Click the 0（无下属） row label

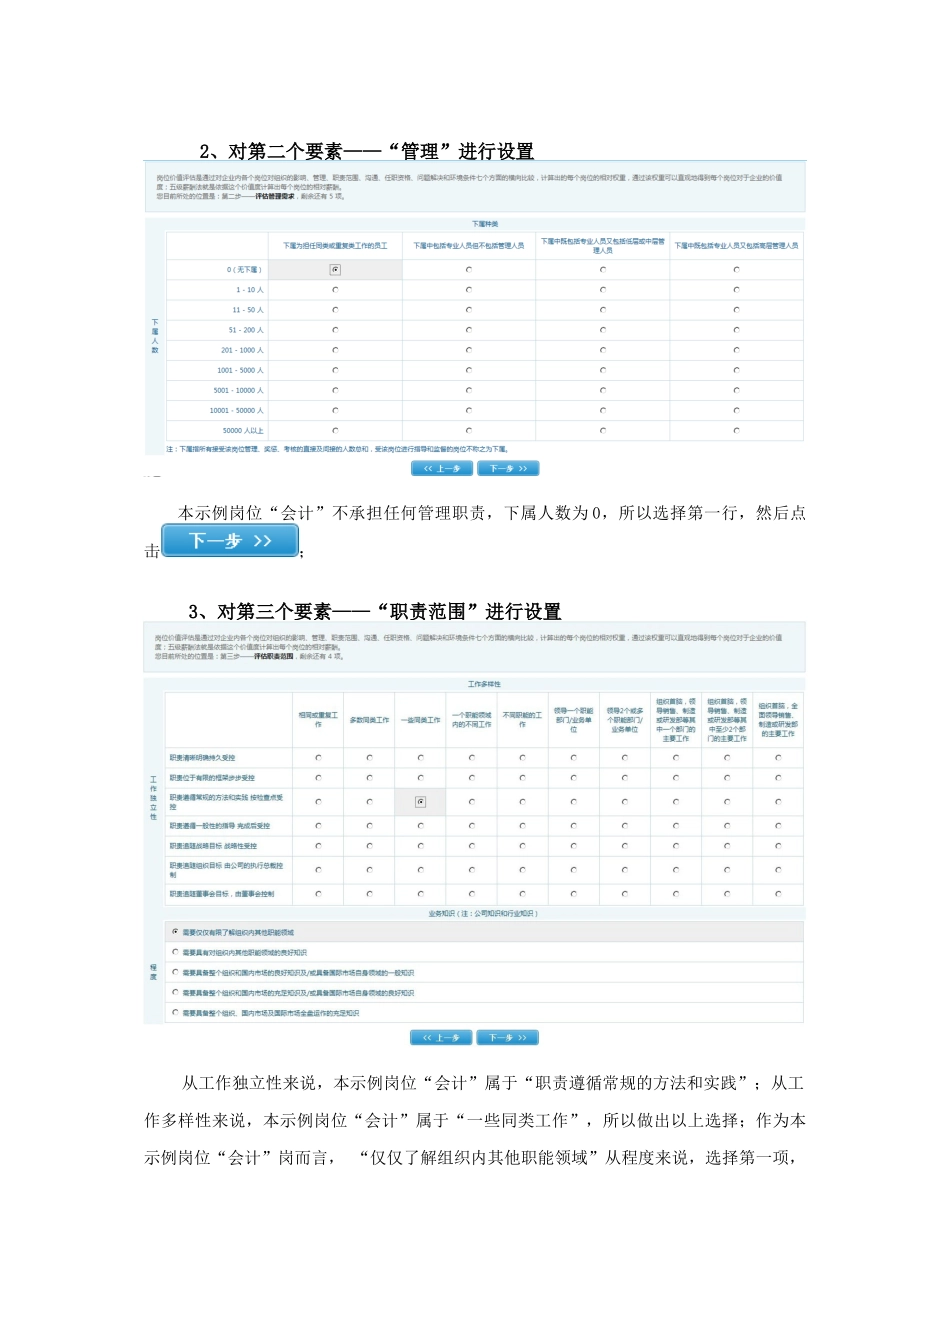point(244,270)
